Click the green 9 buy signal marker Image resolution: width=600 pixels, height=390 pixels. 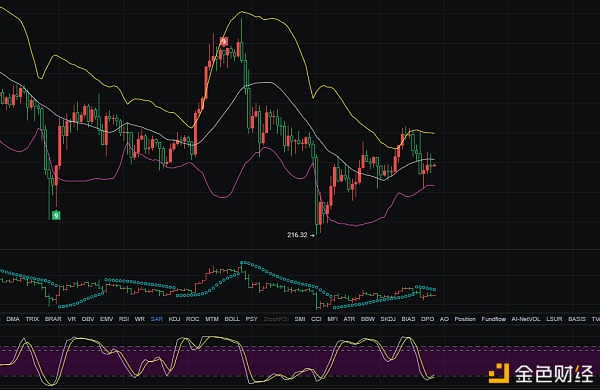tap(56, 215)
